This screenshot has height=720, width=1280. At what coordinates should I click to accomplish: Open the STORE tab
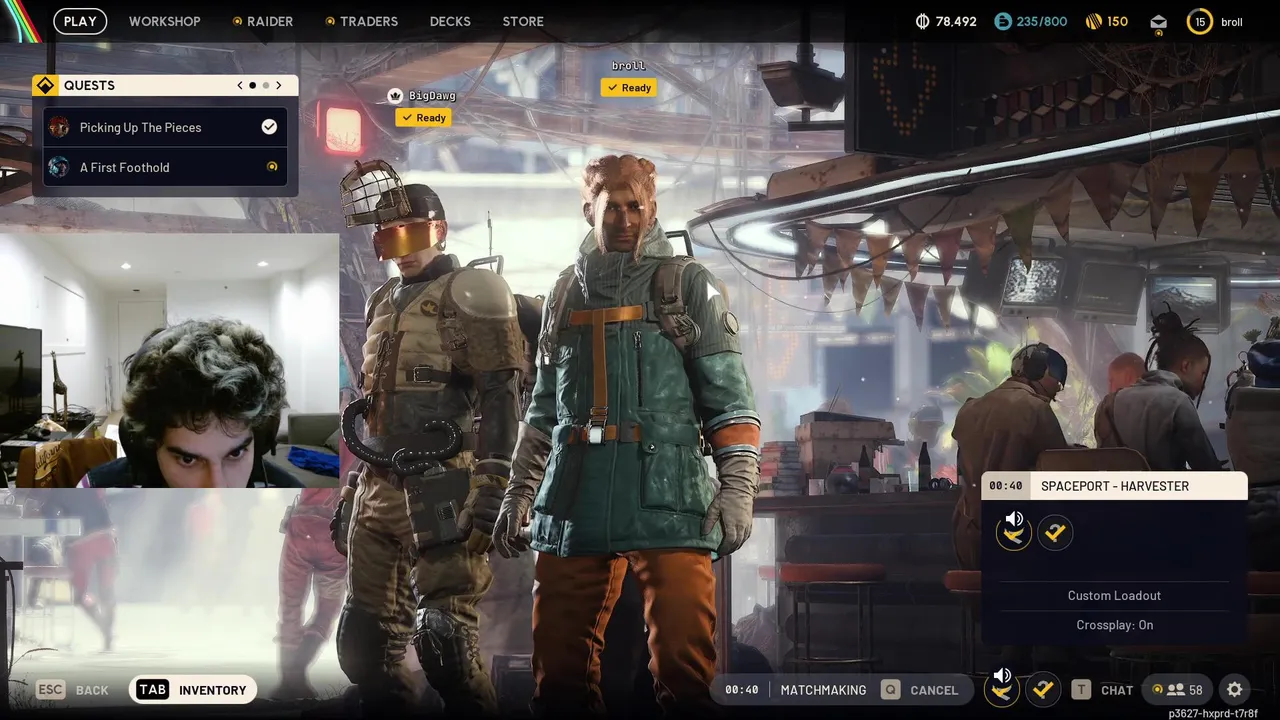523,21
